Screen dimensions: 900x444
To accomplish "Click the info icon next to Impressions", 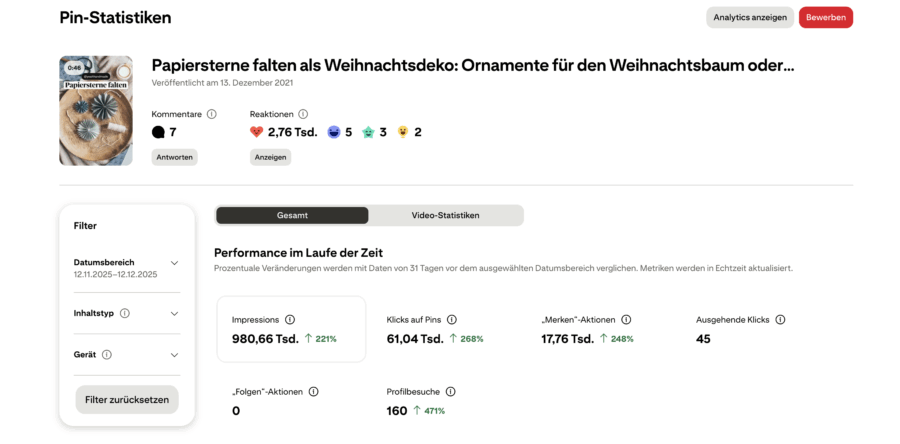I will coord(290,320).
